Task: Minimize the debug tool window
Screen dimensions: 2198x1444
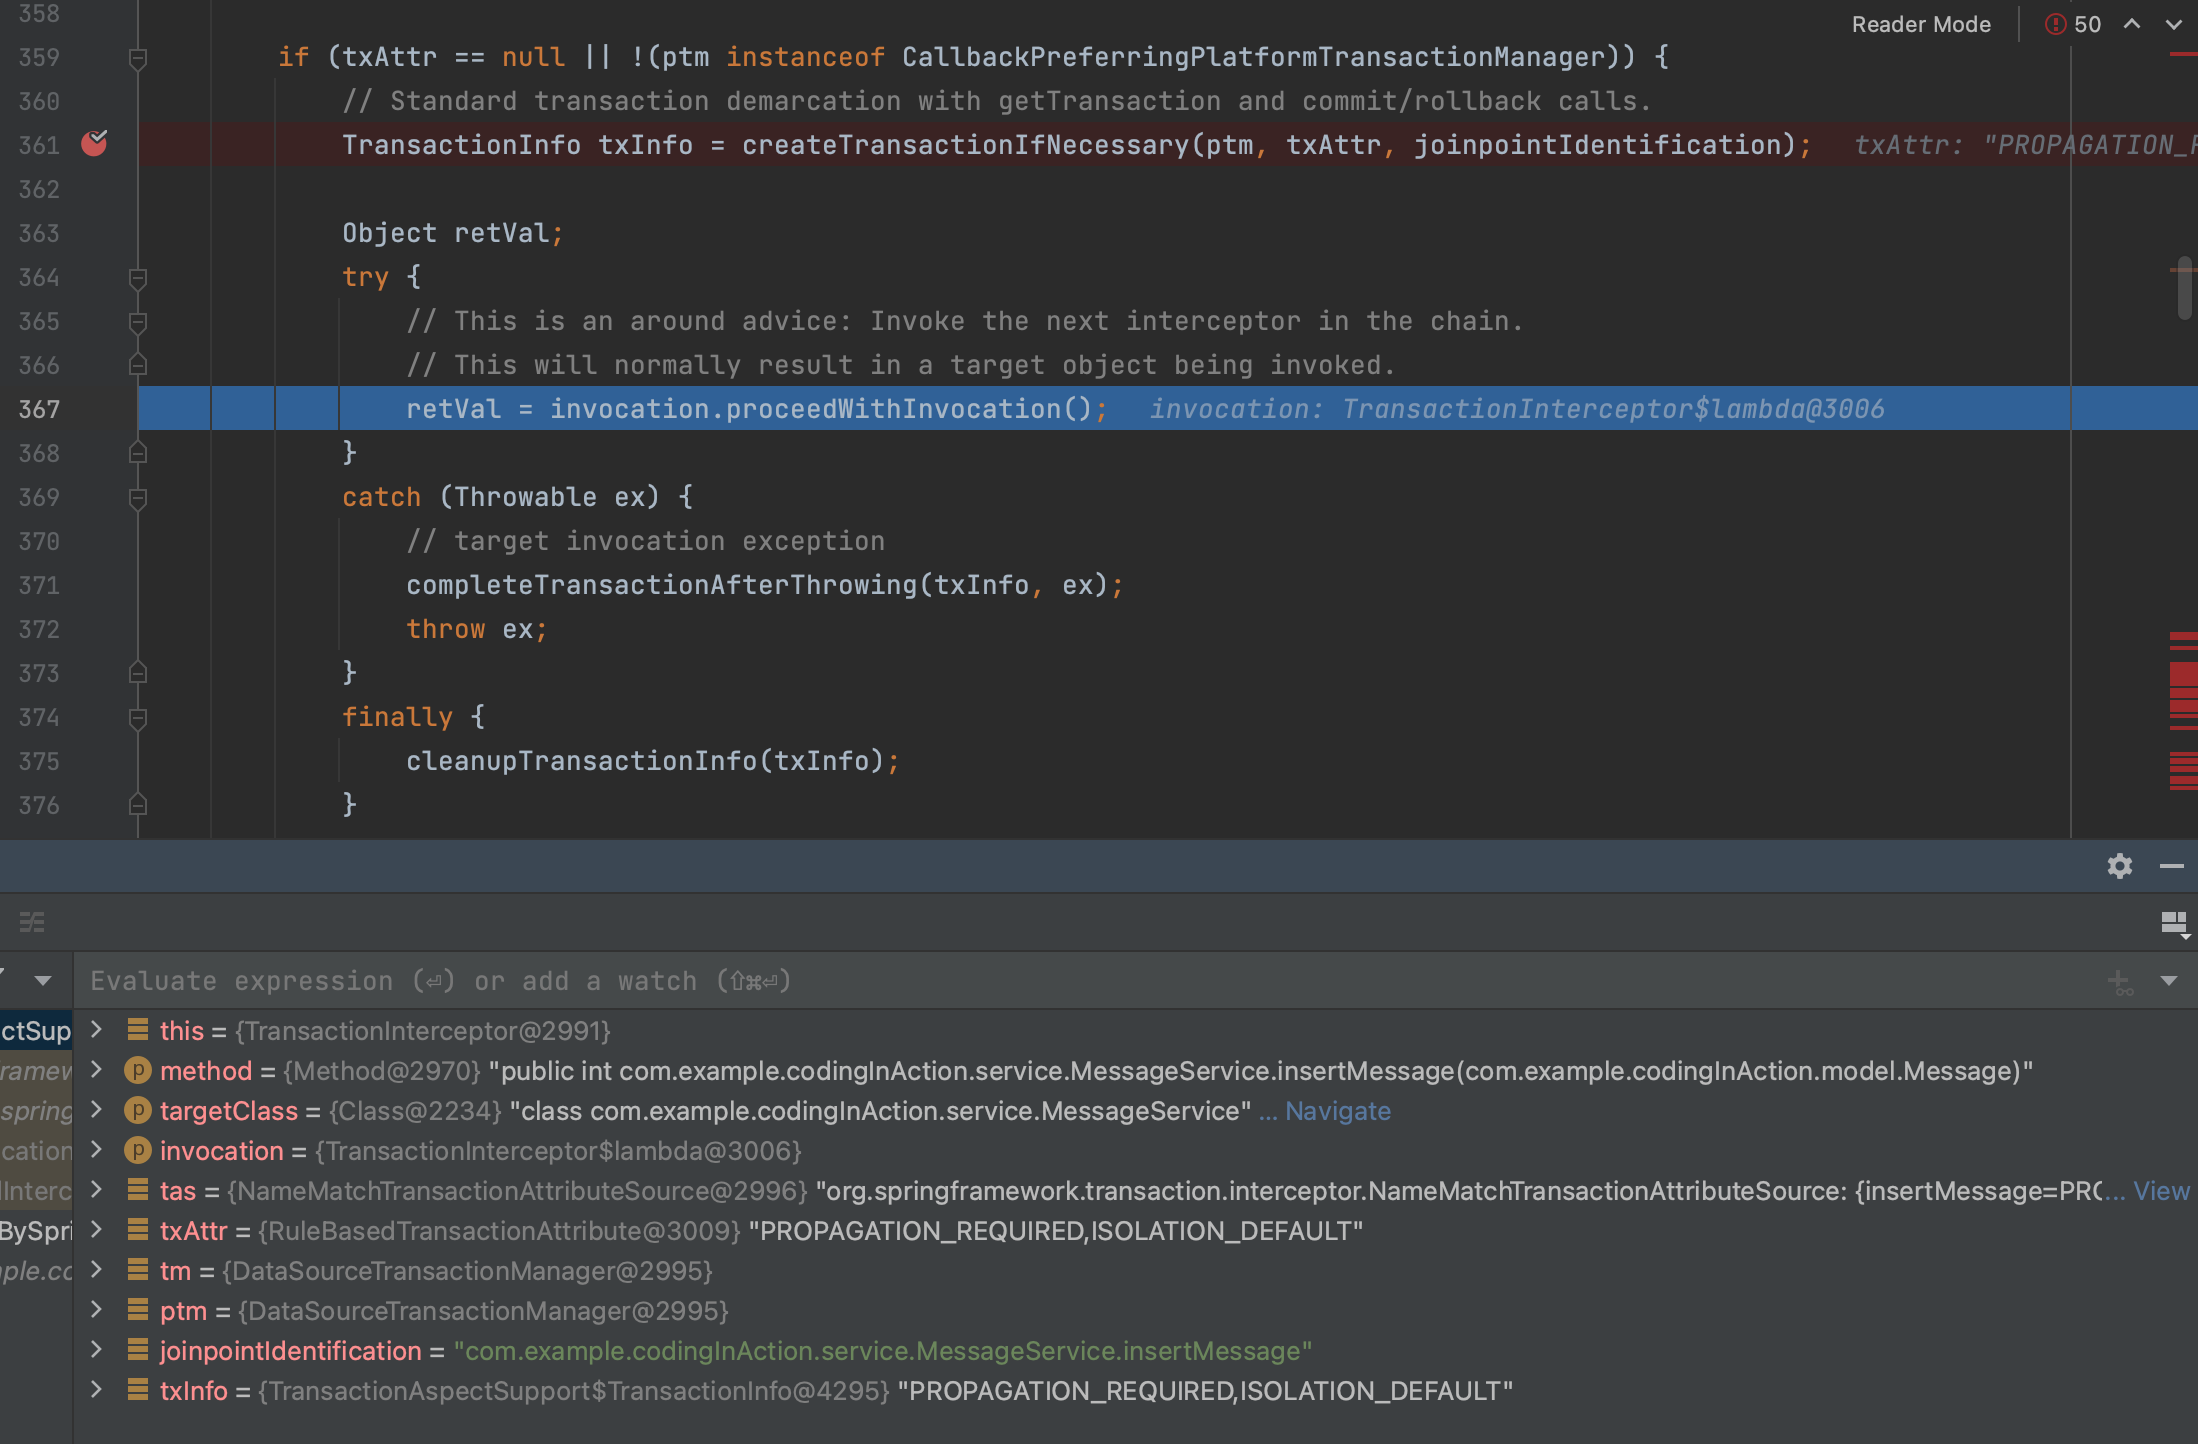Action: (2171, 866)
